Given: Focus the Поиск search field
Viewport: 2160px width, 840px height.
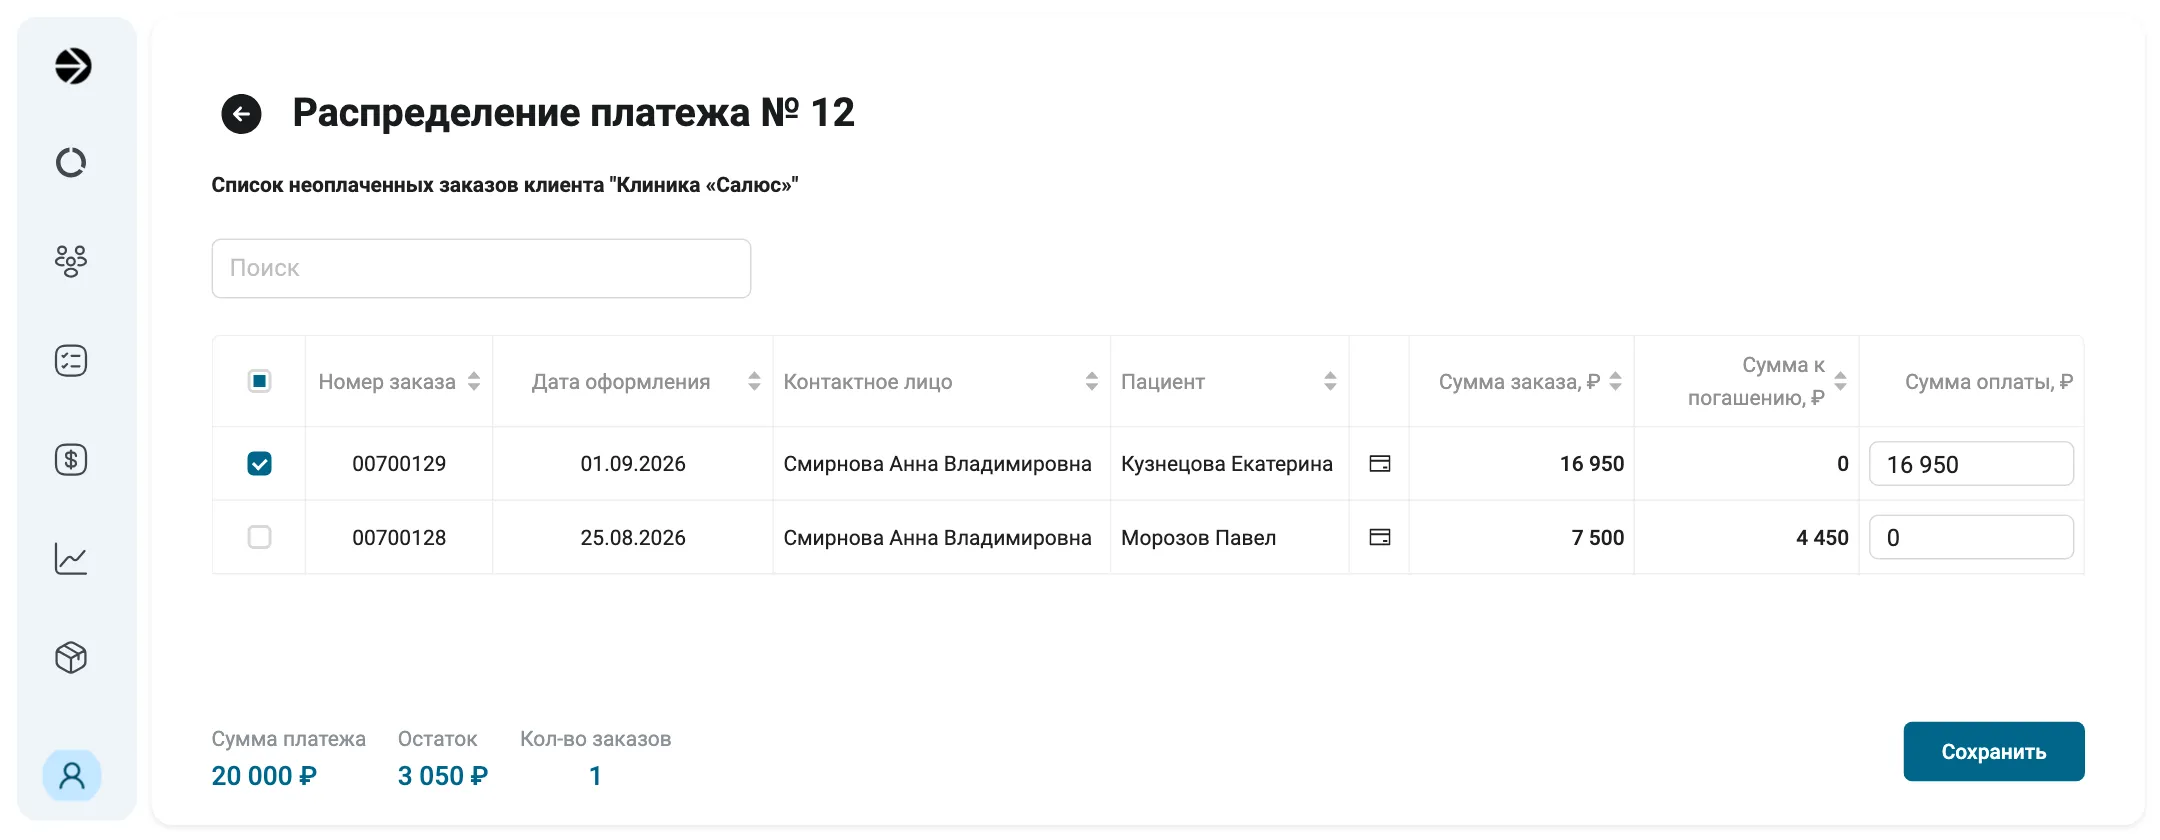Looking at the screenshot, I should tap(481, 268).
